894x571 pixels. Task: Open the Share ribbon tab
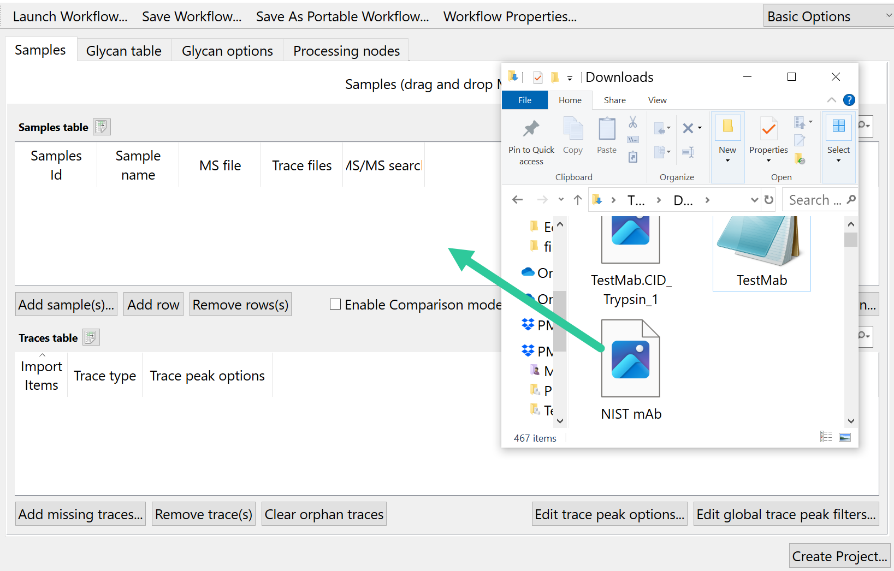click(x=615, y=100)
